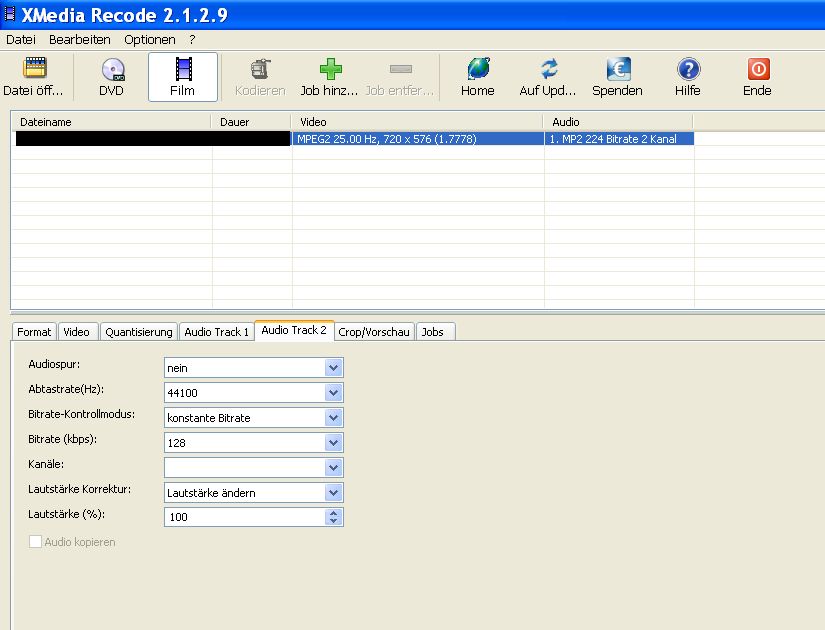Expand the Bitrate-Kontrollmodus dropdown
825x630 pixels.
click(x=334, y=417)
